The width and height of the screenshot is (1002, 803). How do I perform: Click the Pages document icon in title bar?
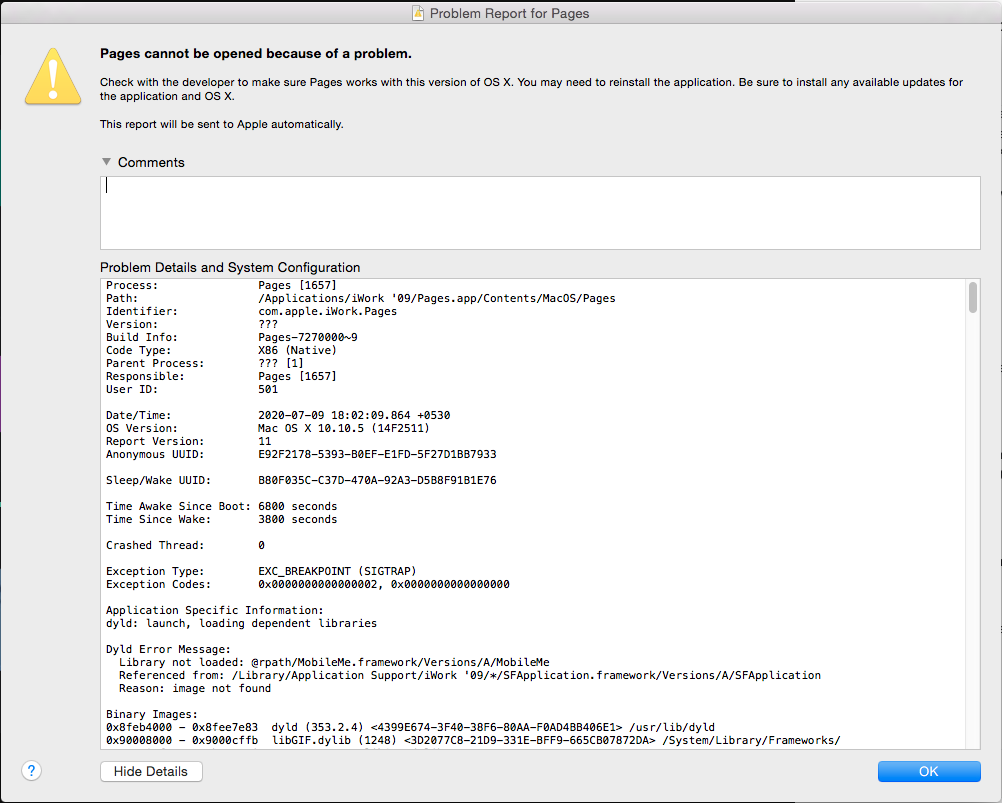(x=418, y=13)
